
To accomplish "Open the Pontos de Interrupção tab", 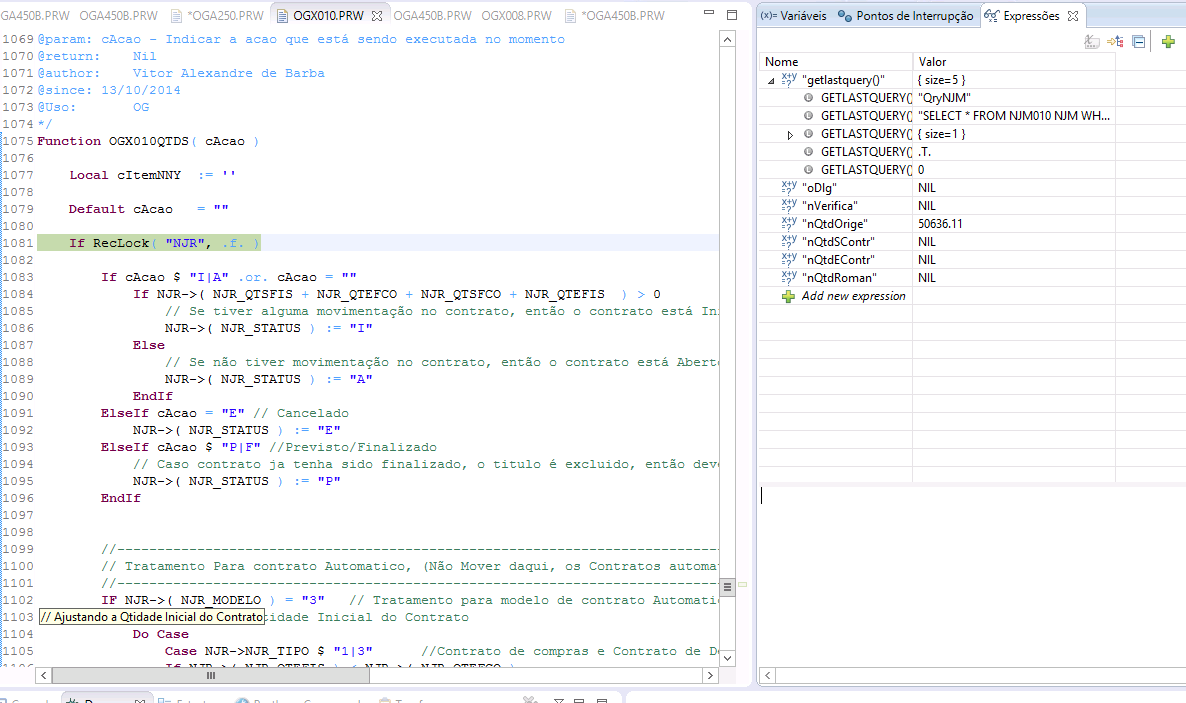I will (906, 16).
